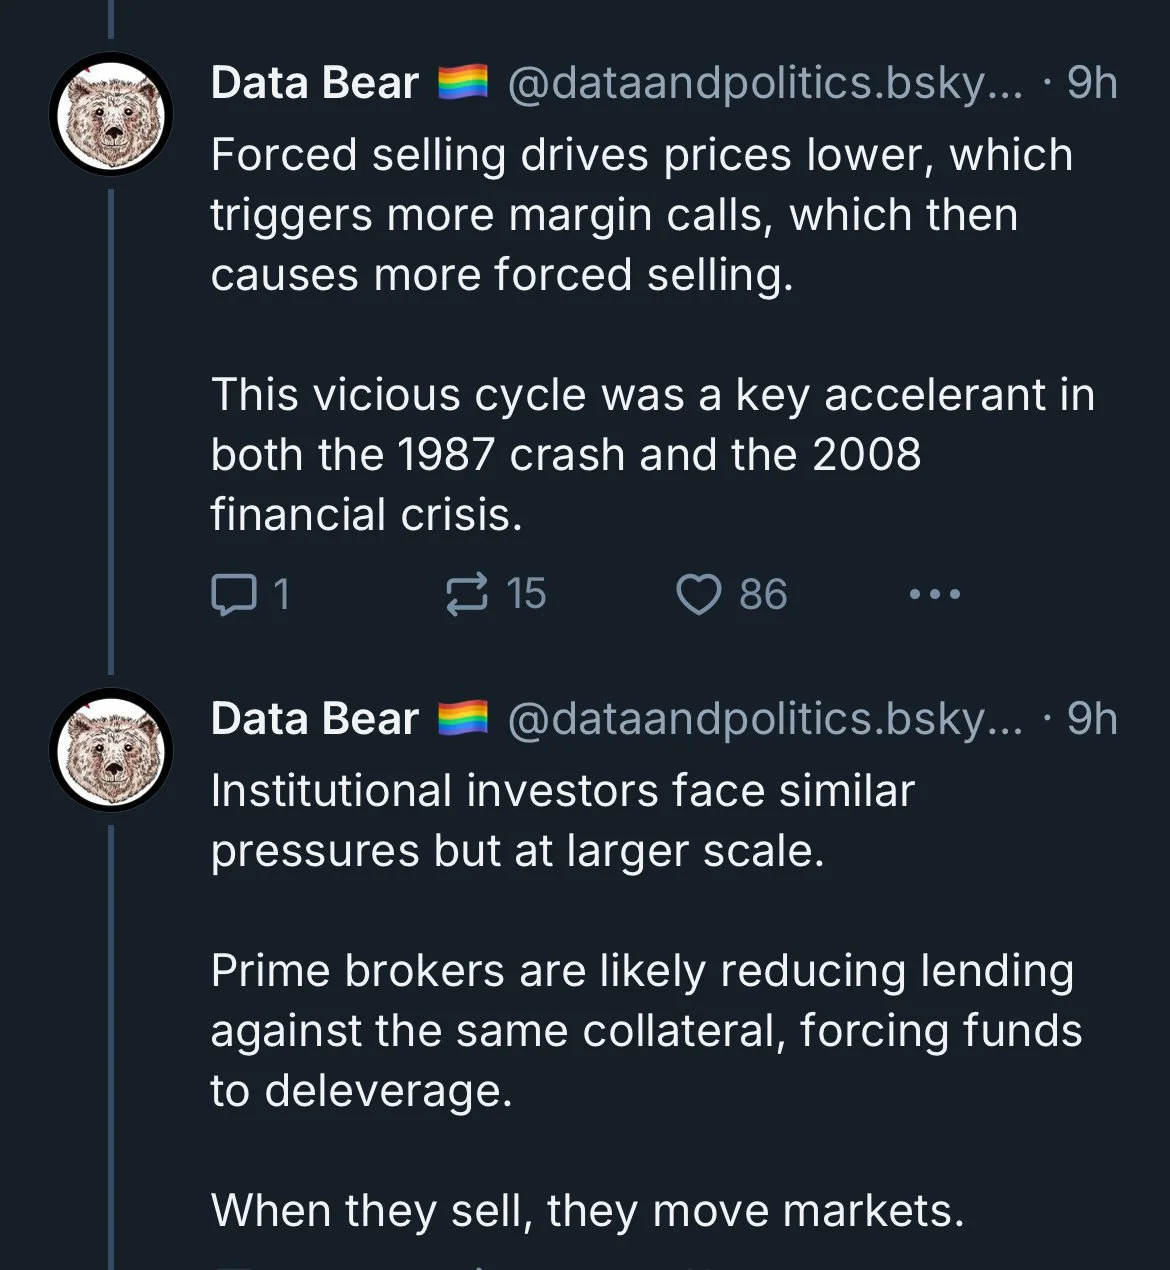Click the reply count of 1
Viewport: 1170px width, 1270px height.
(x=281, y=594)
